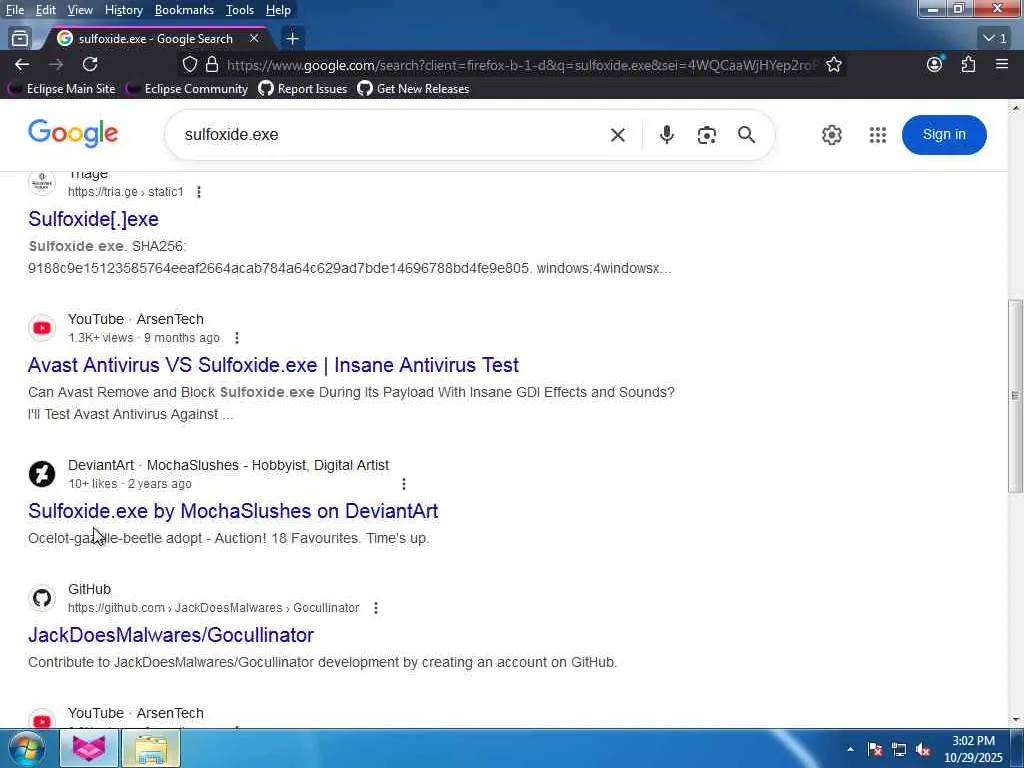The image size is (1024, 768).
Task: Open Firefox View icon in tab bar
Action: (x=20, y=39)
